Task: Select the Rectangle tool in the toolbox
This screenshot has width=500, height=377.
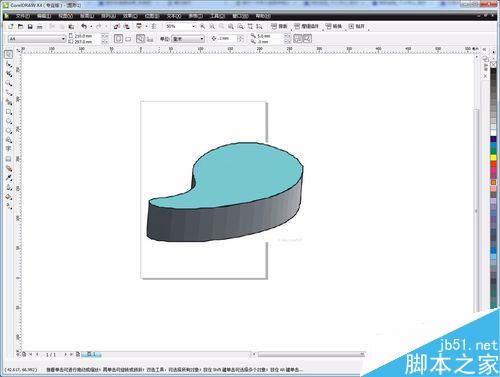Action: pos(9,112)
